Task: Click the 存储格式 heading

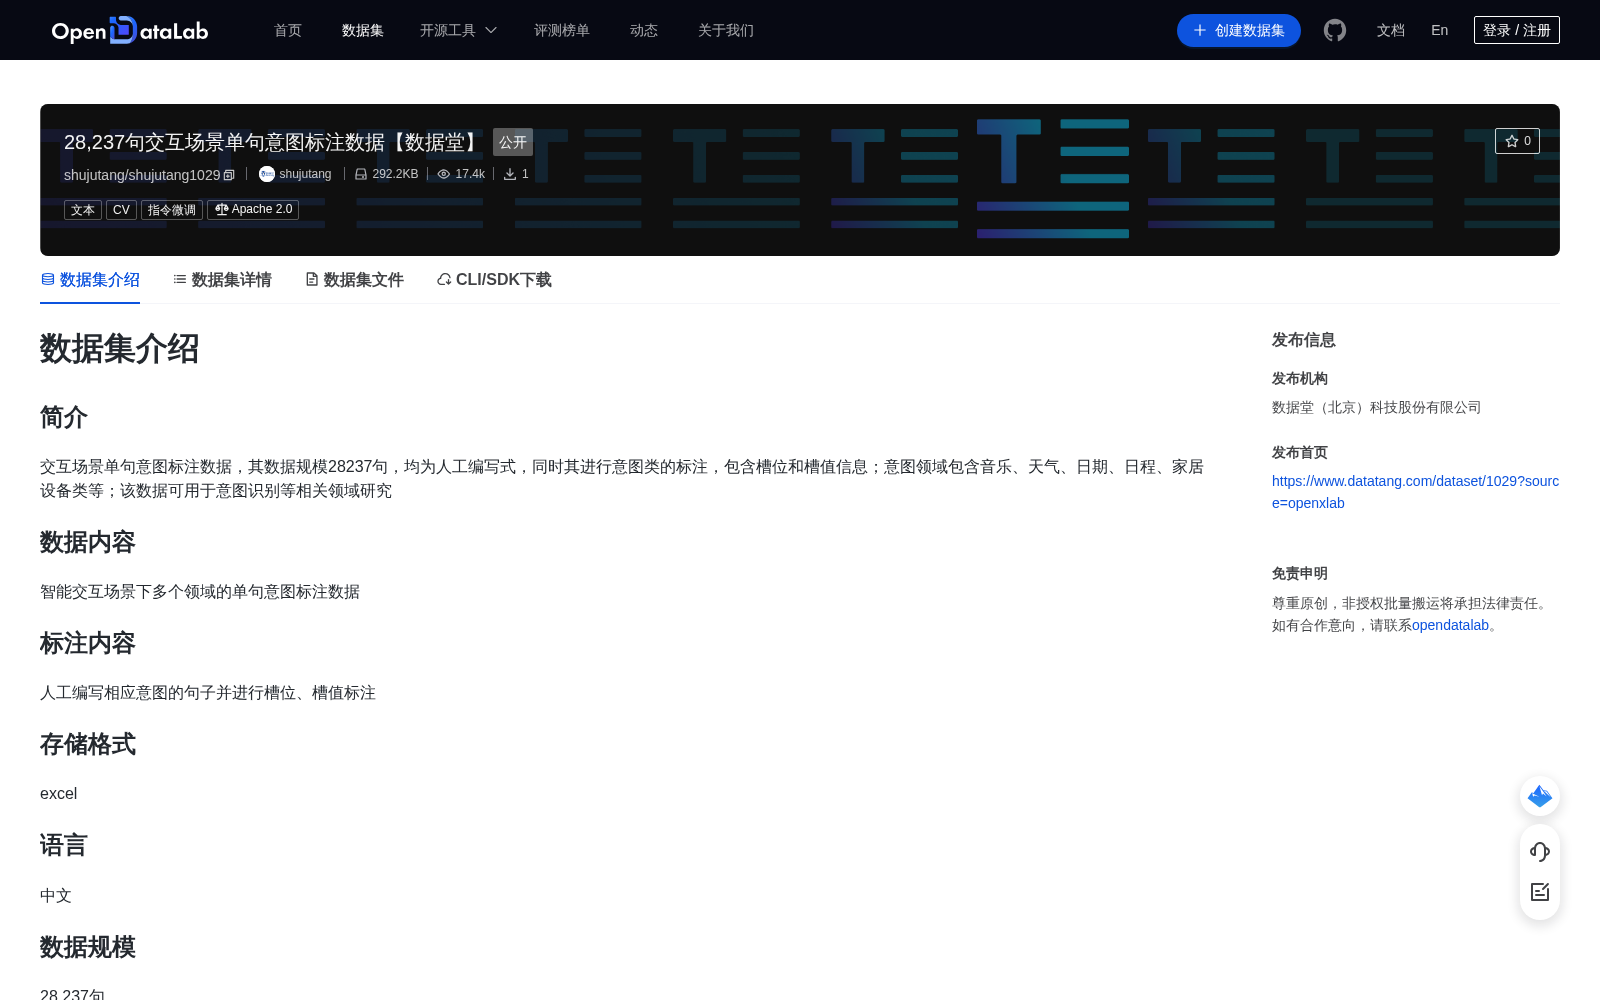Action: coord(88,744)
